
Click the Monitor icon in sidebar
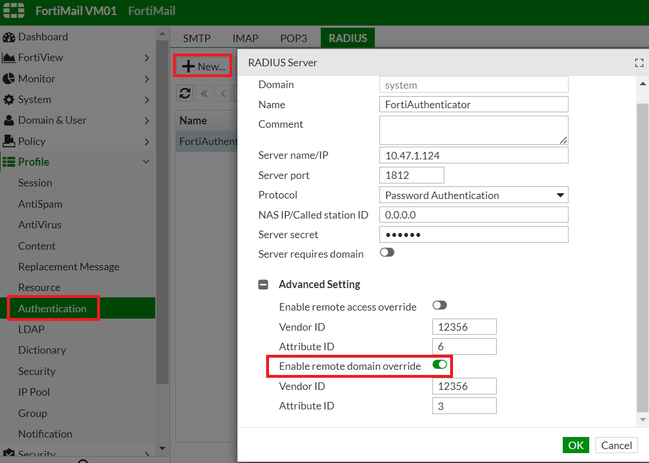[9, 79]
